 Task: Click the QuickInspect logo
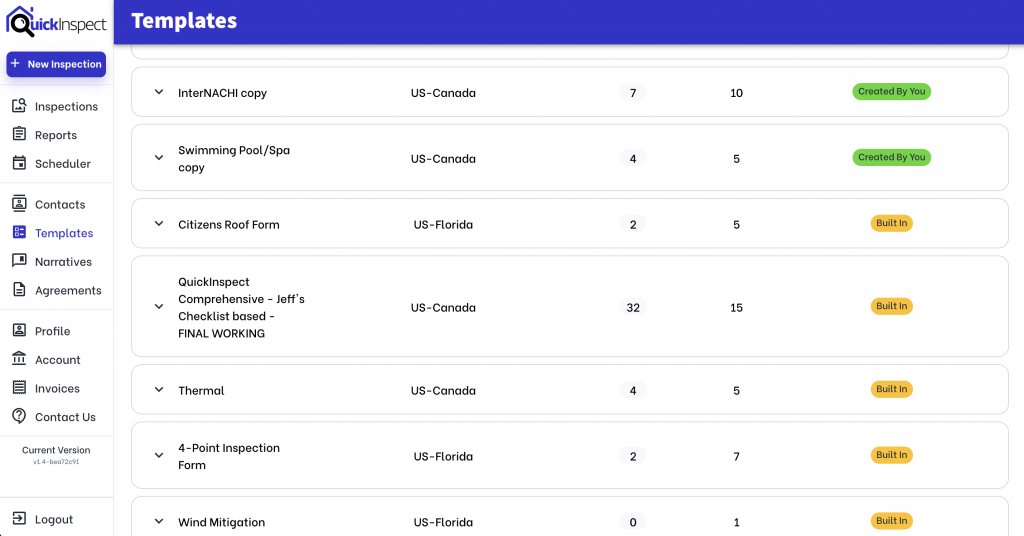pos(56,21)
